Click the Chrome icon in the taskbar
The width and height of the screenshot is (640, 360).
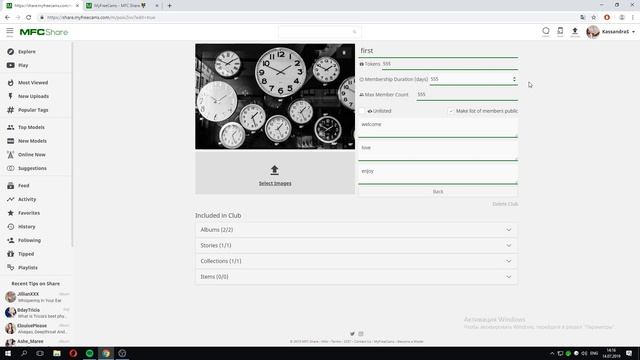point(106,353)
